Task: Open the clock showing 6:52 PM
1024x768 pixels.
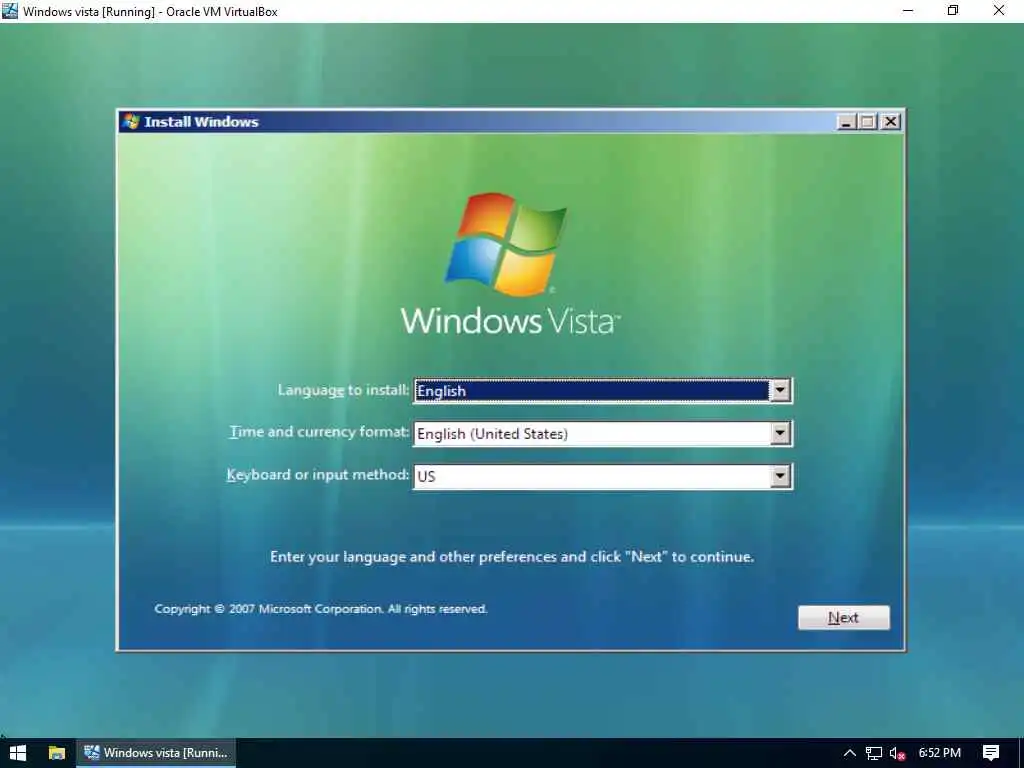Action: click(x=940, y=753)
